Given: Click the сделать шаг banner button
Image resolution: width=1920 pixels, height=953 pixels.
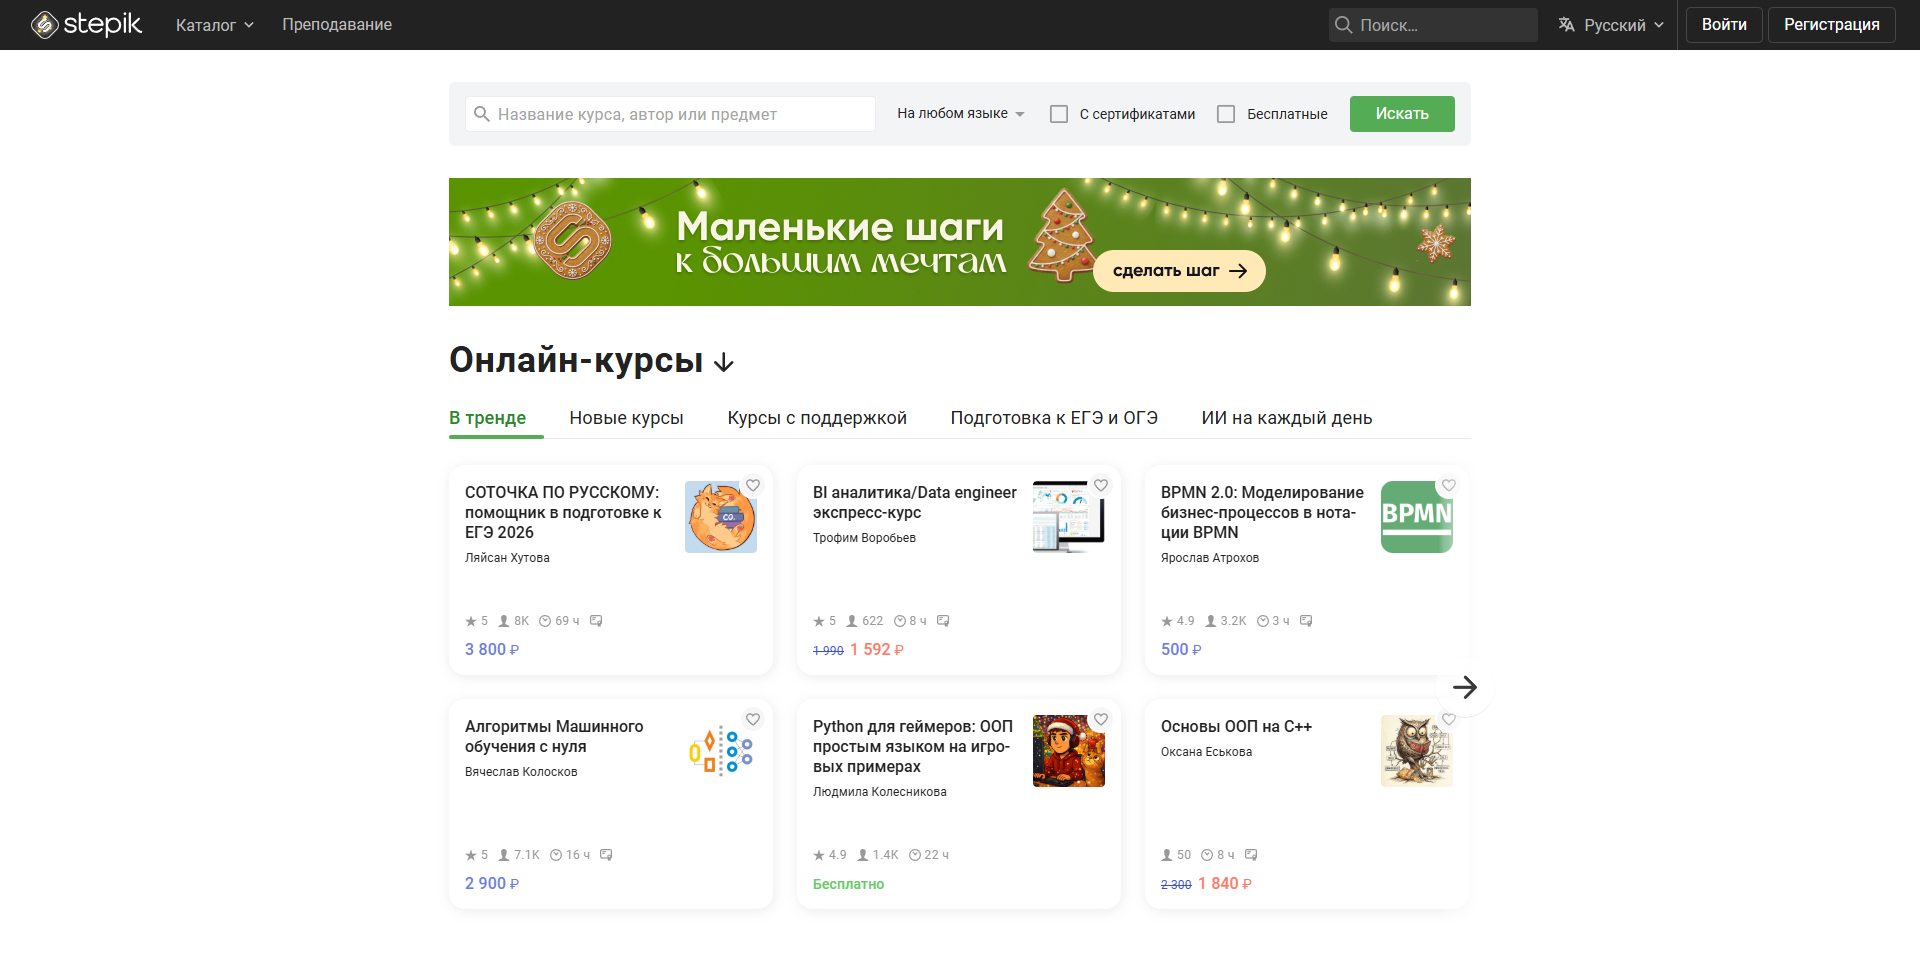Looking at the screenshot, I should [x=1178, y=270].
